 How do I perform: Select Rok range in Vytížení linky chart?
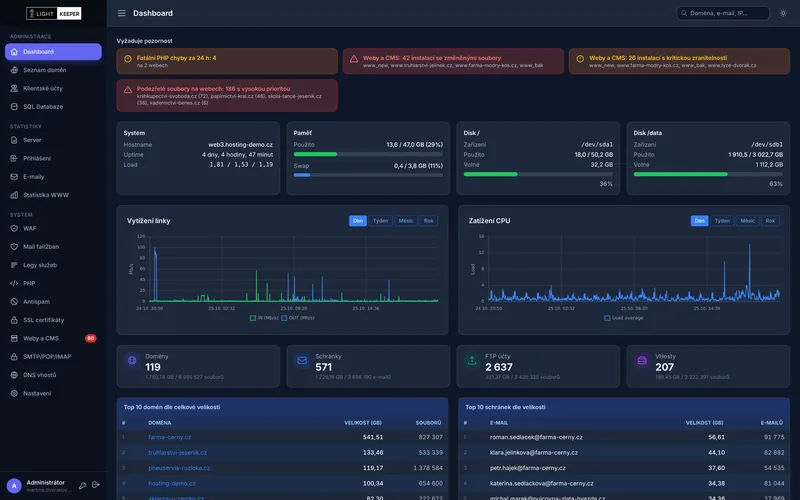click(429, 221)
